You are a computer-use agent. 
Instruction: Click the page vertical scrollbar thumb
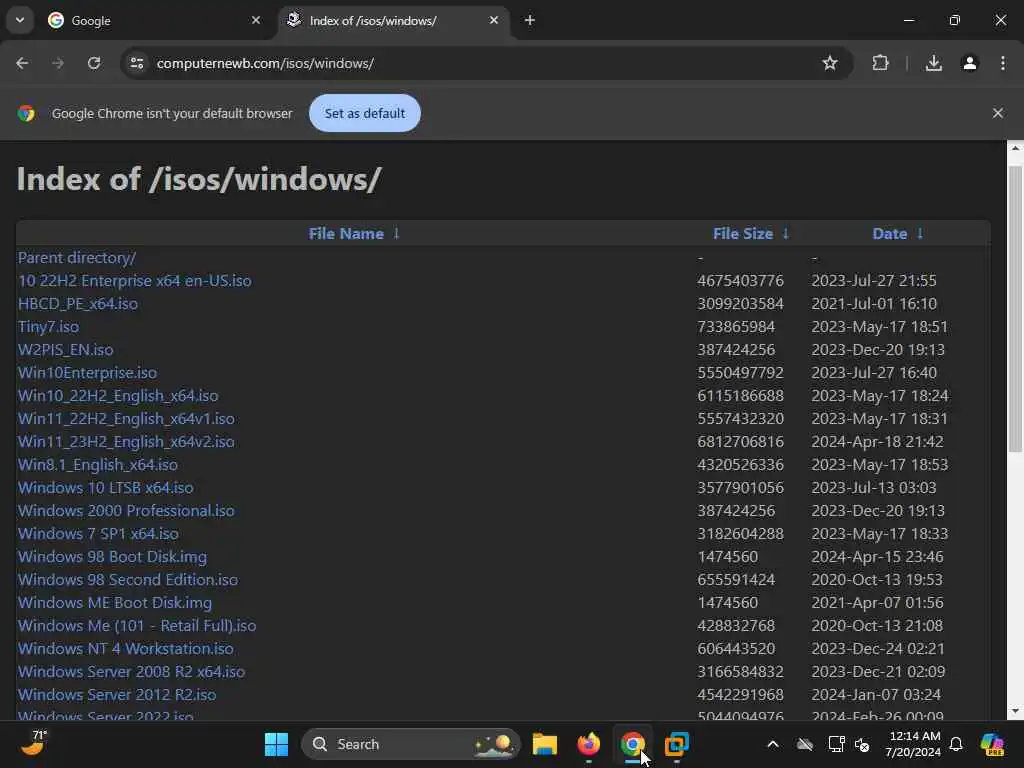pyautogui.click(x=1015, y=308)
